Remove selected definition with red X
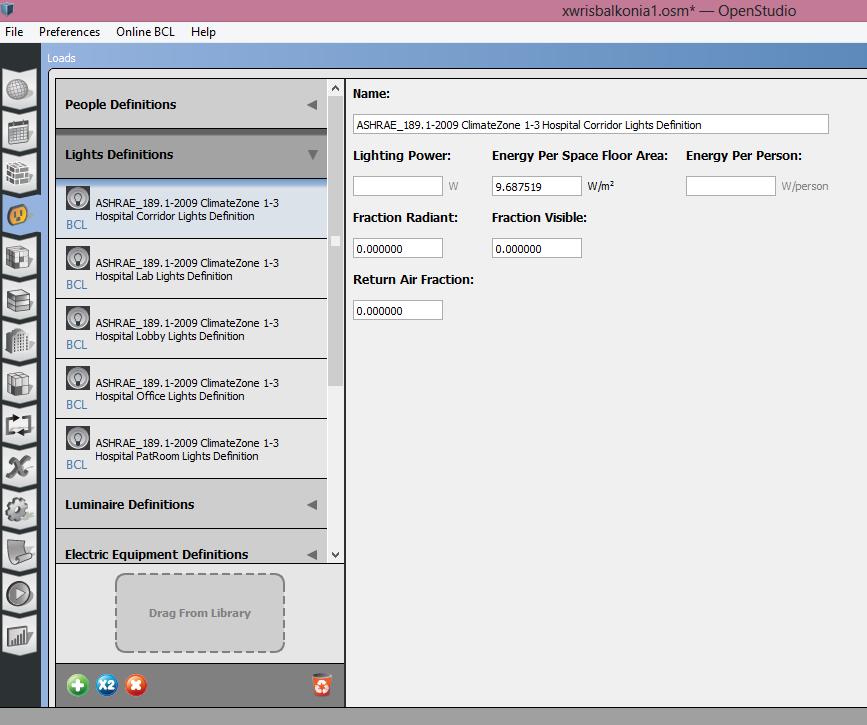867x725 pixels. tap(136, 685)
